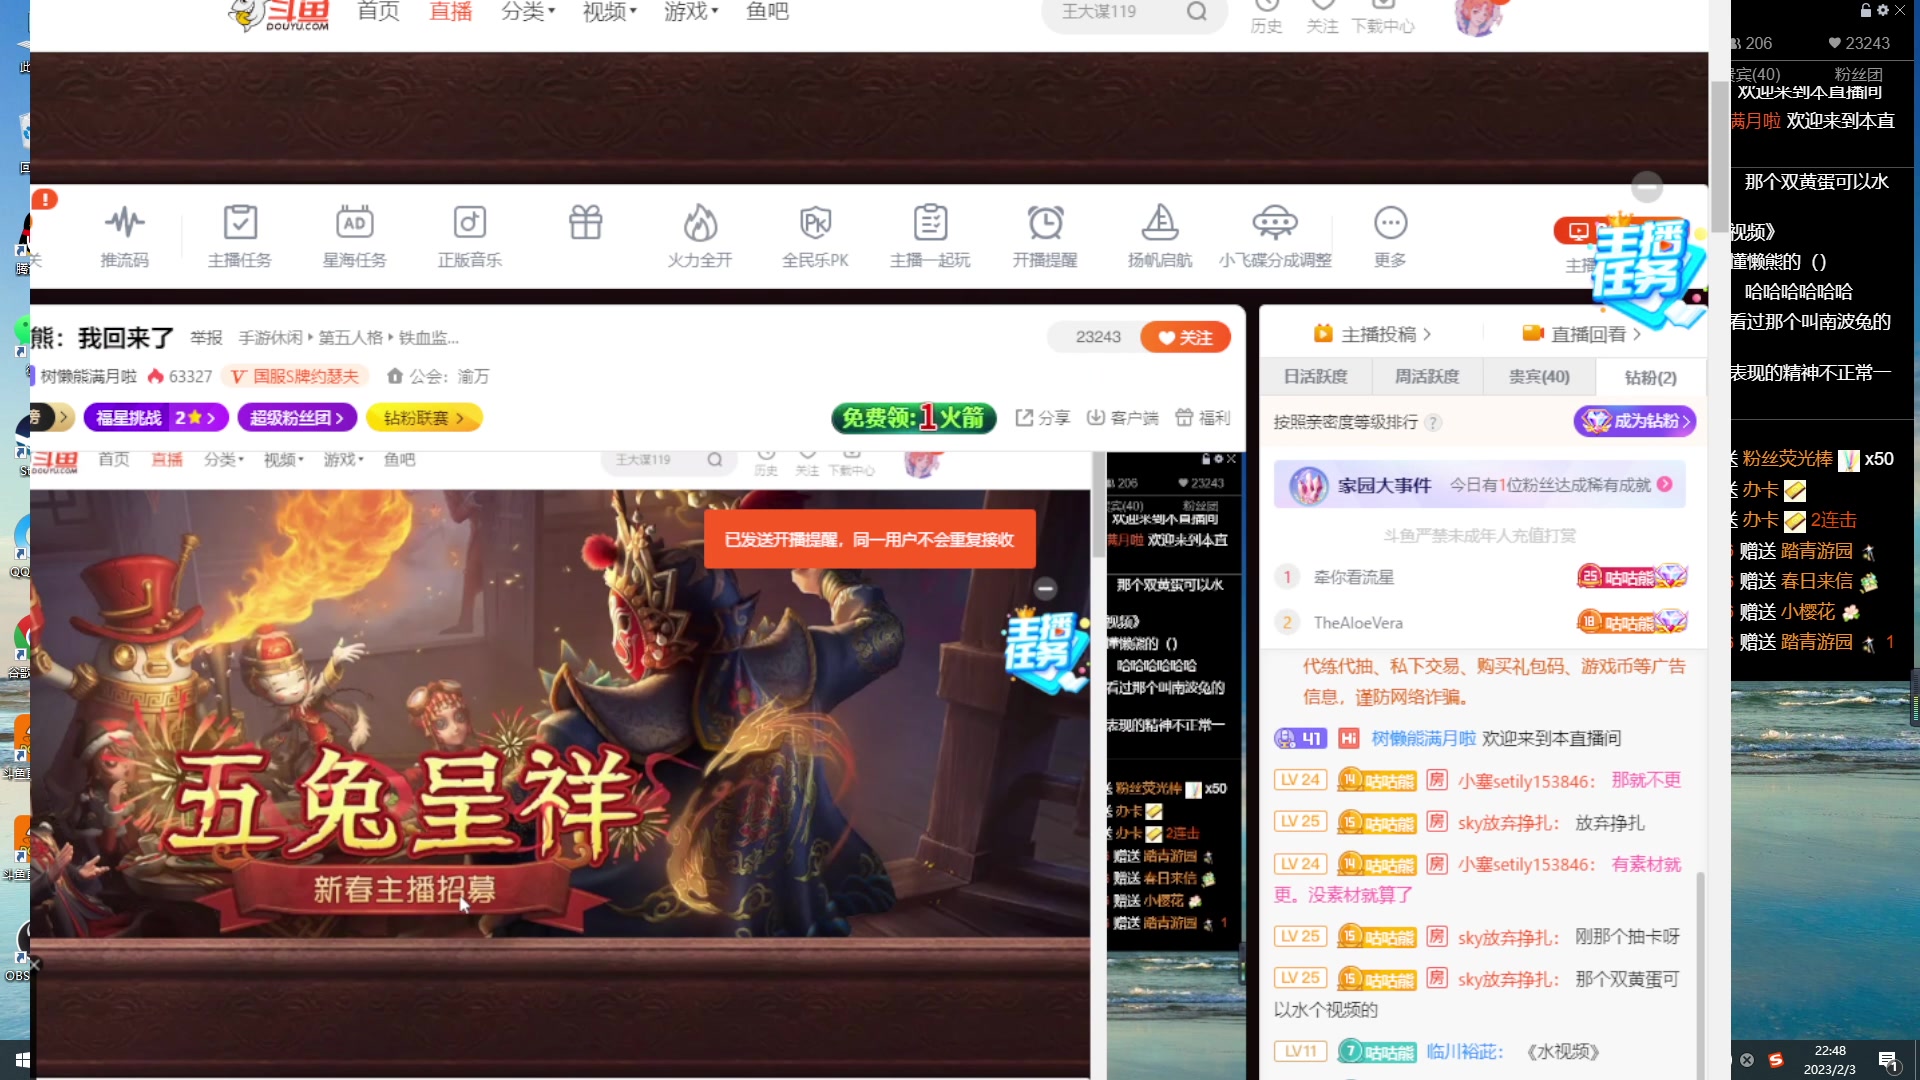The width and height of the screenshot is (1920, 1080).
Task: Click the 五兔呈祥 新春主播招募 banner image
Action: (560, 712)
